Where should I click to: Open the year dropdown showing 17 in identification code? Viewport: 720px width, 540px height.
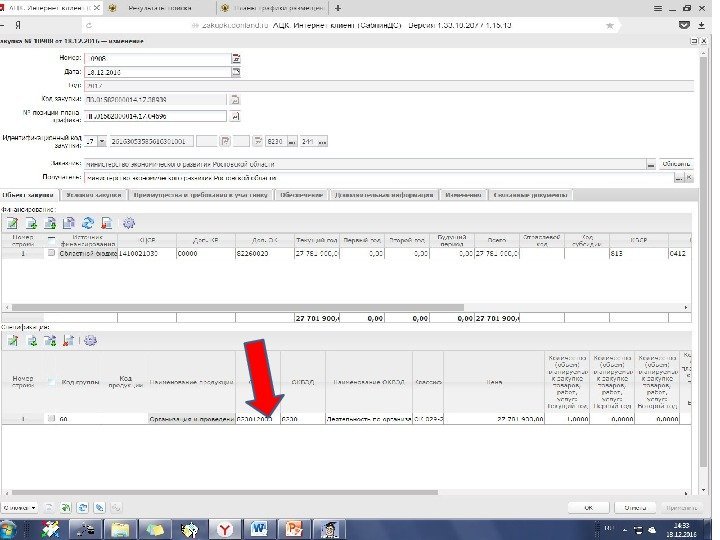tap(102, 141)
